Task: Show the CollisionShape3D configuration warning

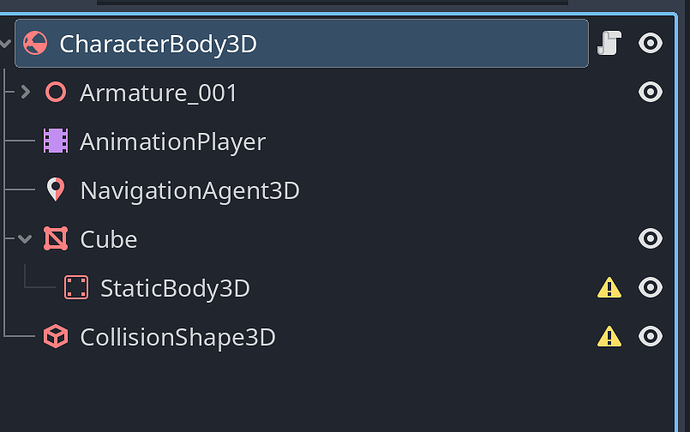Action: tap(609, 337)
